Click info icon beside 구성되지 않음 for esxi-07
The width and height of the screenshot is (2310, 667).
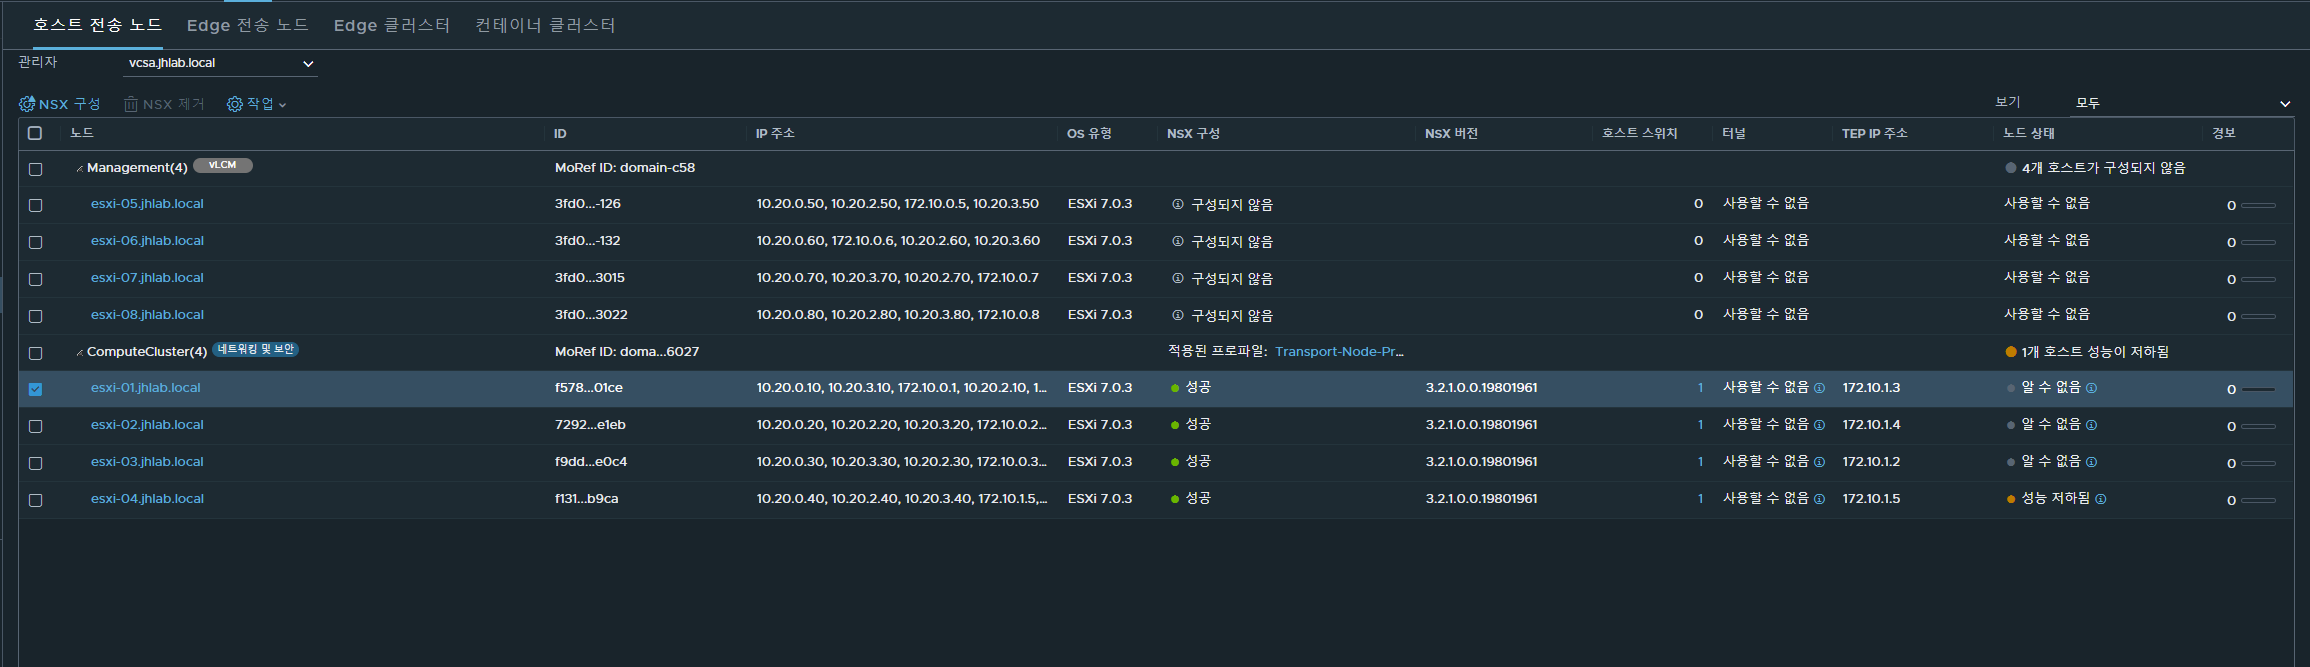pyautogui.click(x=1178, y=278)
